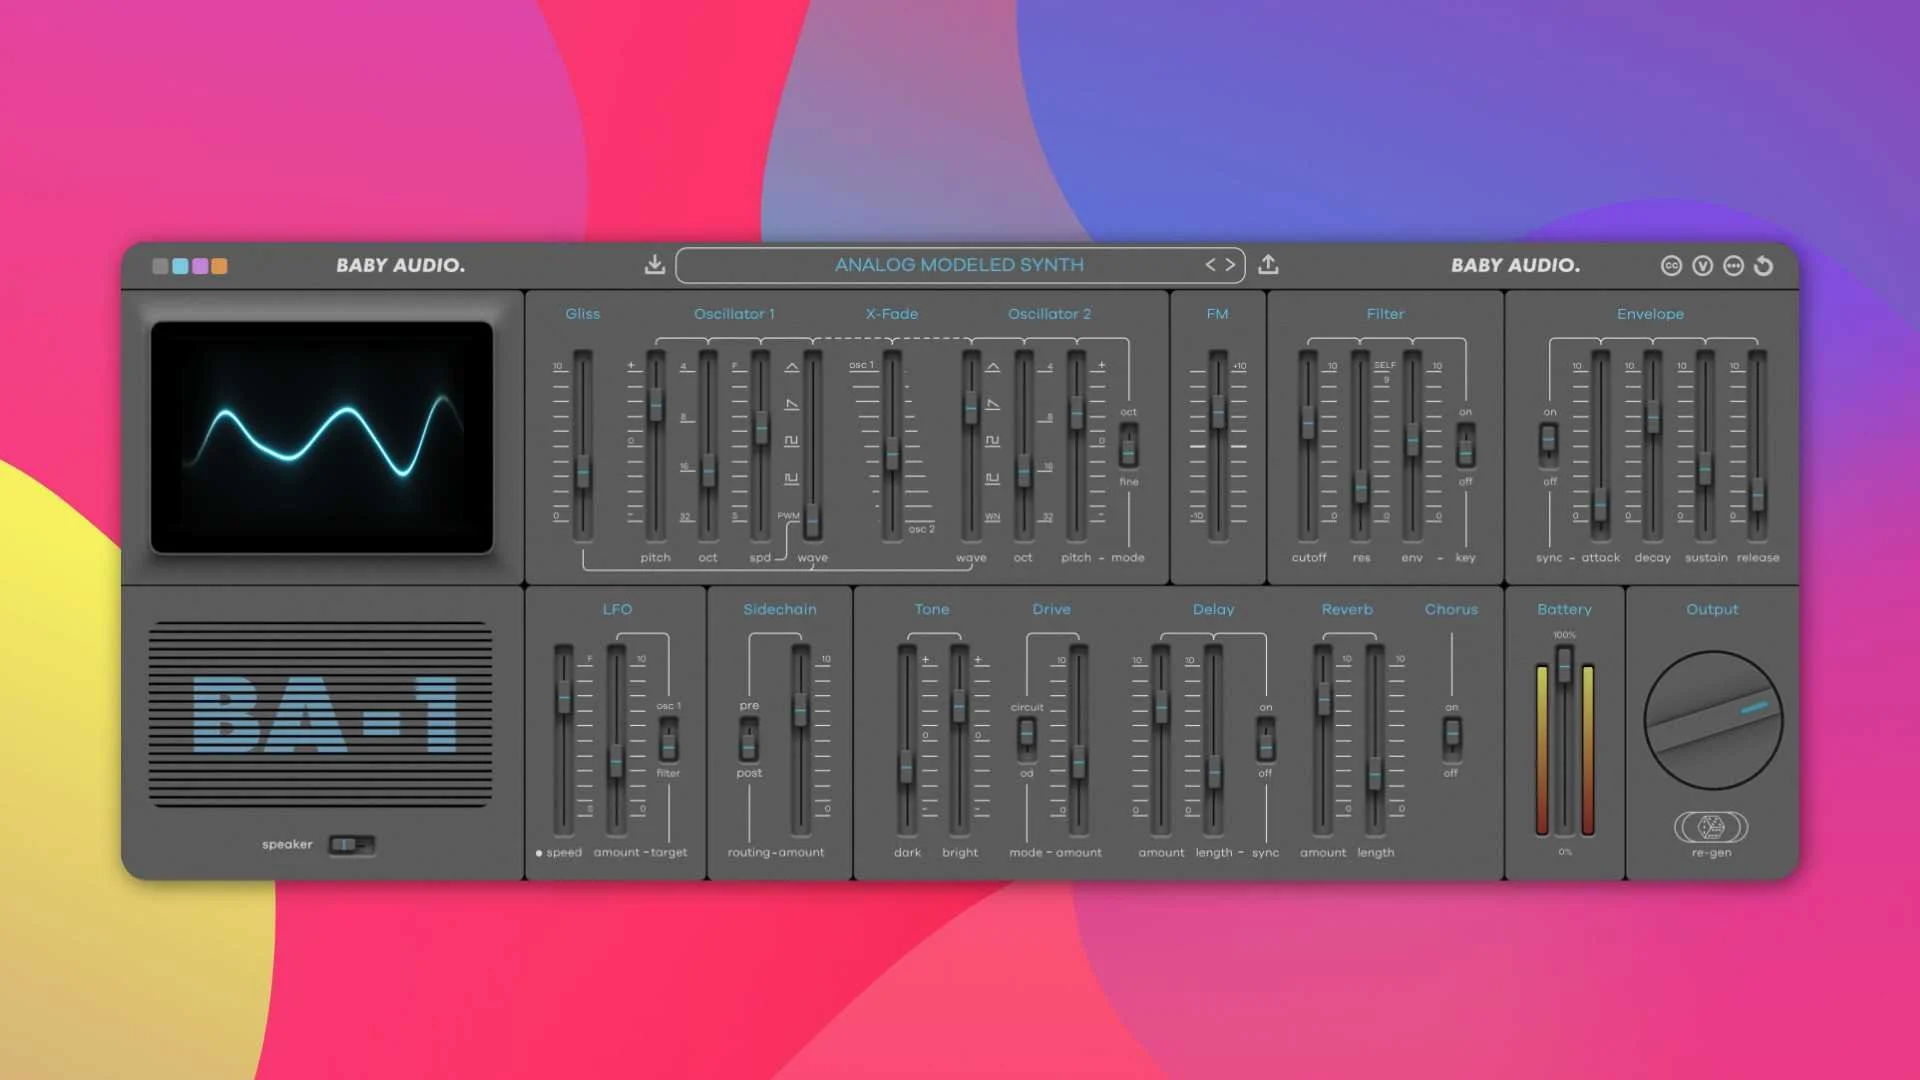This screenshot has height=1080, width=1920.
Task: Click the V circle icon
Action: 1702,266
